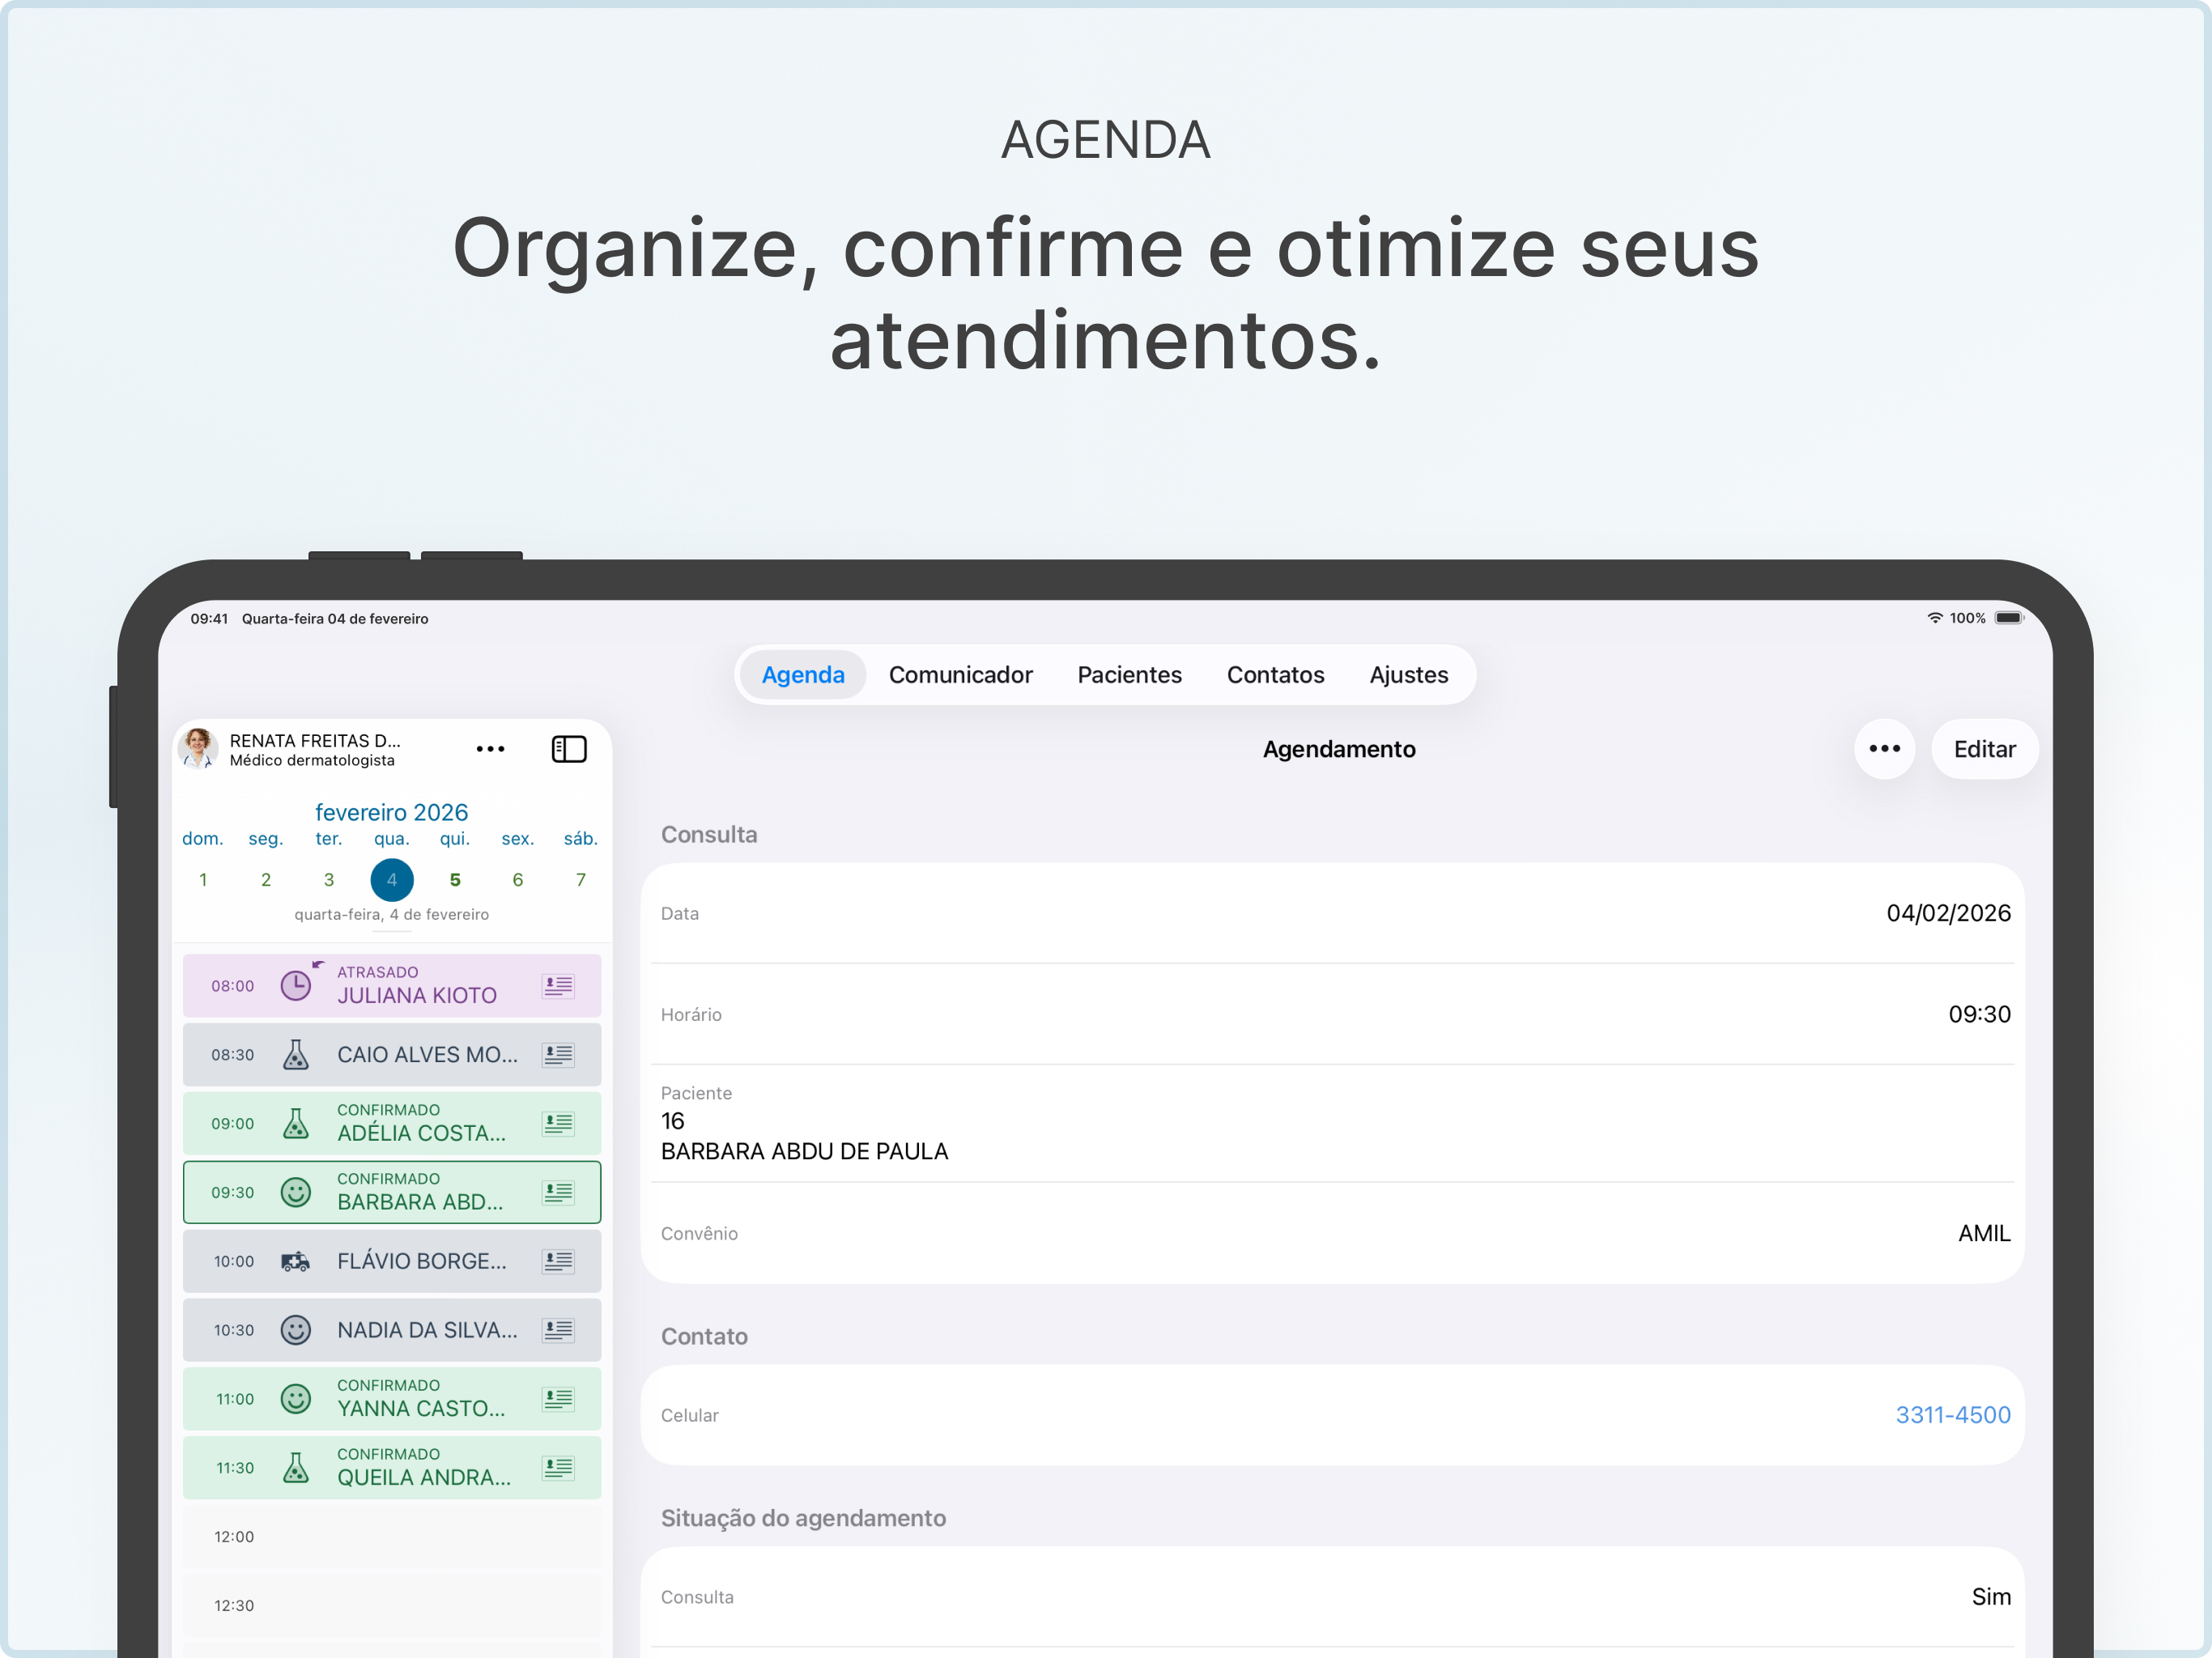
Task: Open the three-dot menu next to Editar
Action: [x=1884, y=749]
